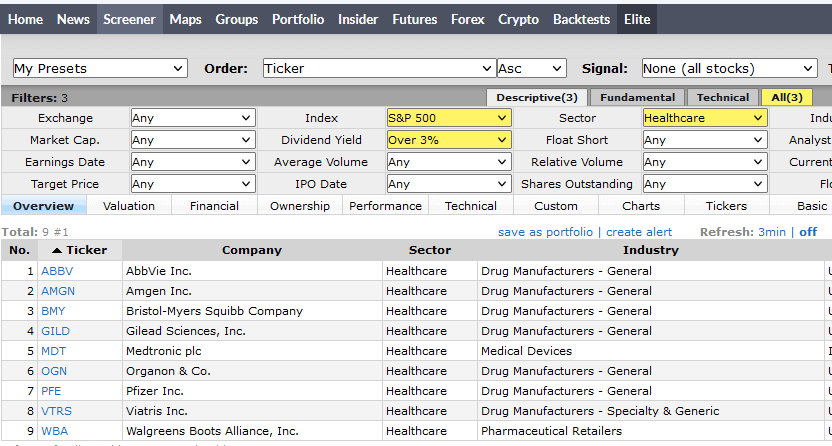Switch to the All(3) filter tab
Image resolution: width=832 pixels, height=446 pixels.
tap(787, 98)
